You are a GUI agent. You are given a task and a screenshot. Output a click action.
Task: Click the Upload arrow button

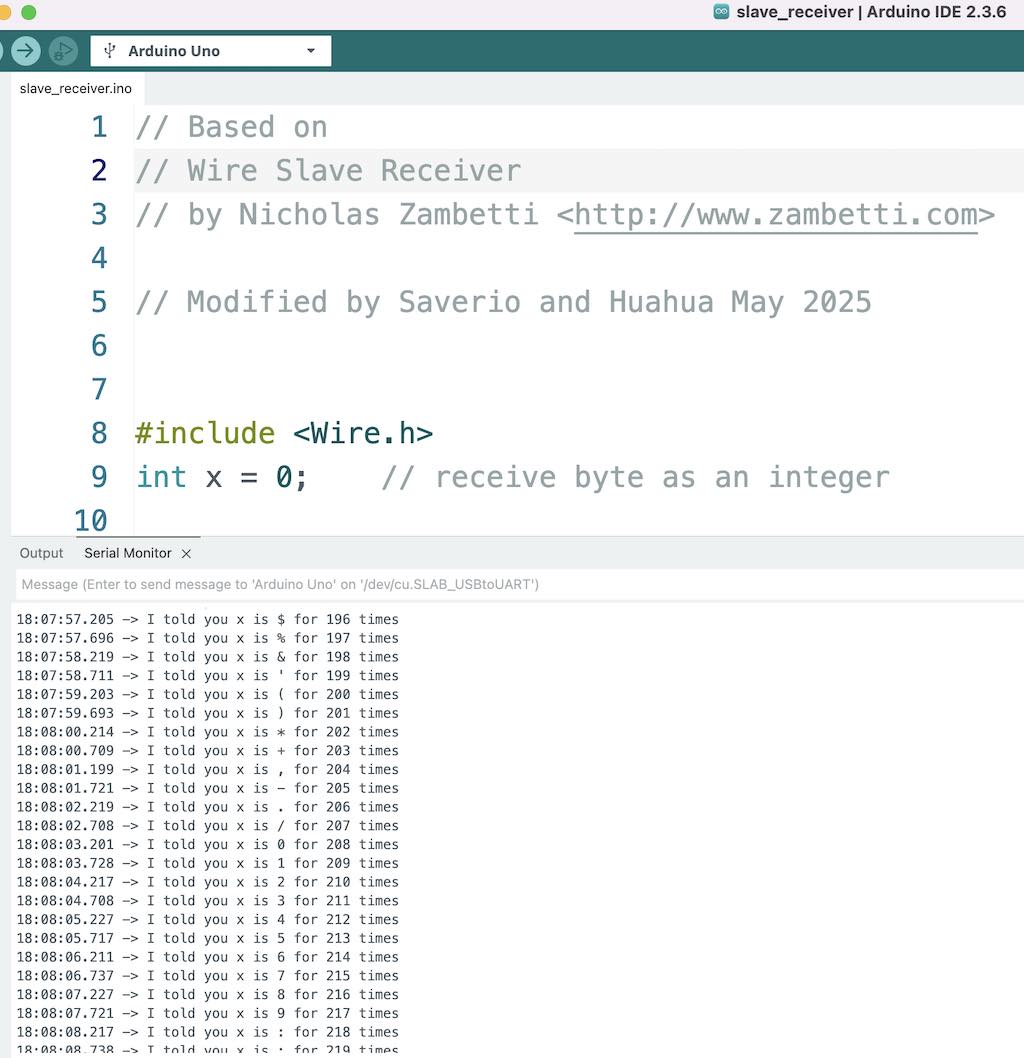(x=26, y=51)
